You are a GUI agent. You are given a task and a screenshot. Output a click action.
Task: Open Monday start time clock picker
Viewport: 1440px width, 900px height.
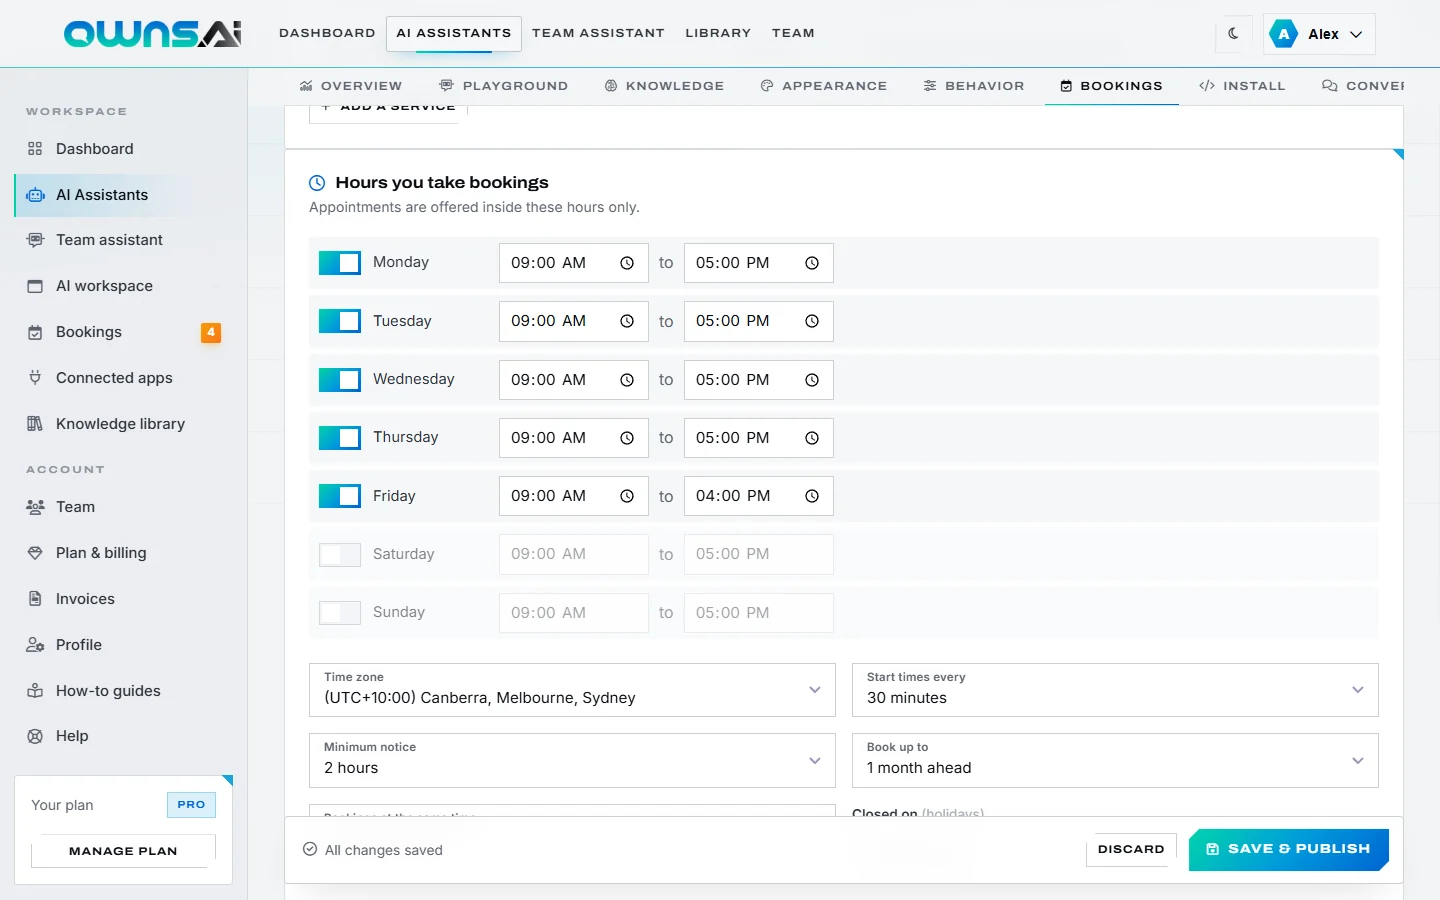coord(627,263)
